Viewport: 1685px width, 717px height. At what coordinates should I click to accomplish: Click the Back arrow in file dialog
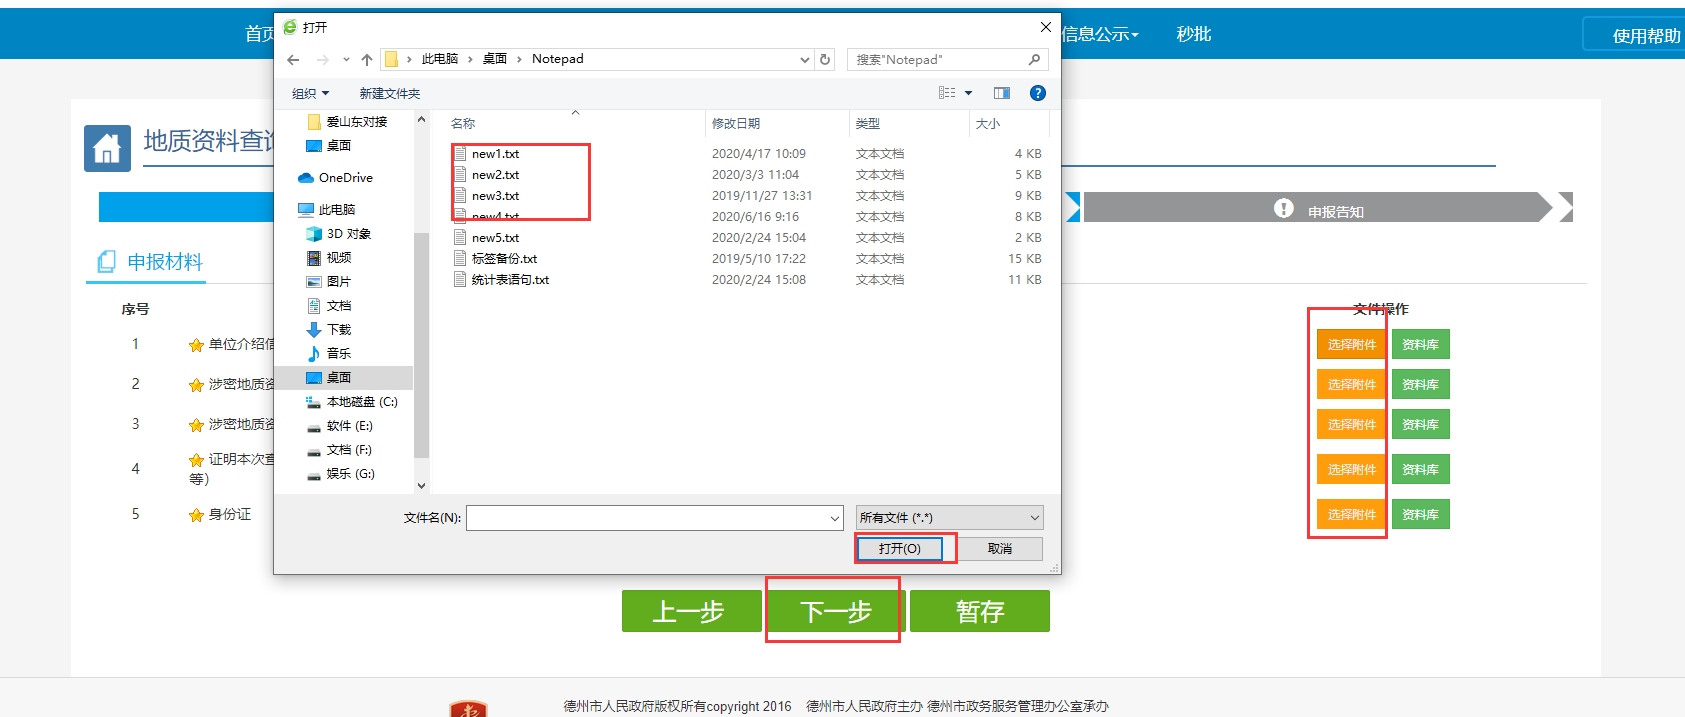[x=293, y=60]
